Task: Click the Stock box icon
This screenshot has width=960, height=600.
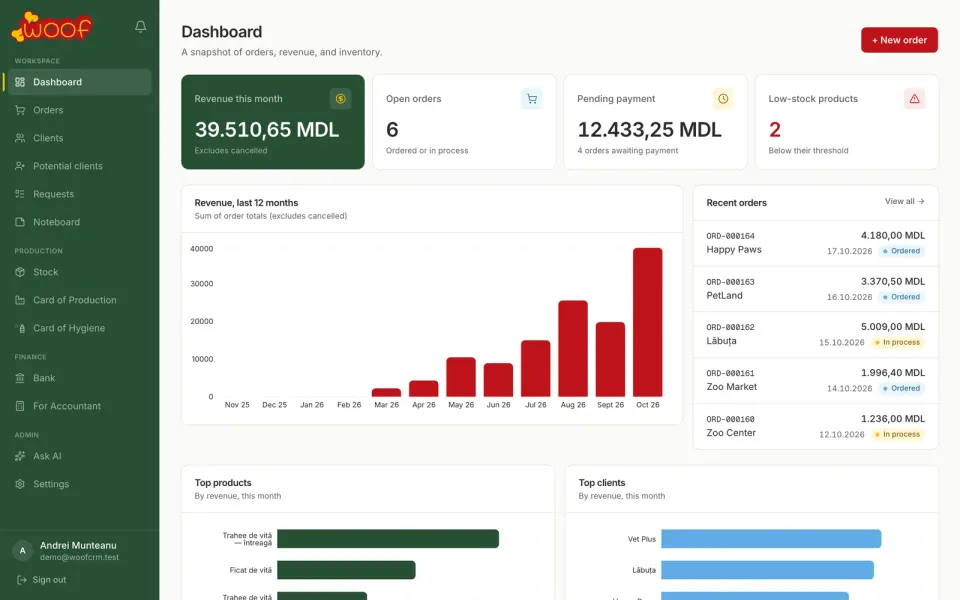Action: pyautogui.click(x=20, y=272)
